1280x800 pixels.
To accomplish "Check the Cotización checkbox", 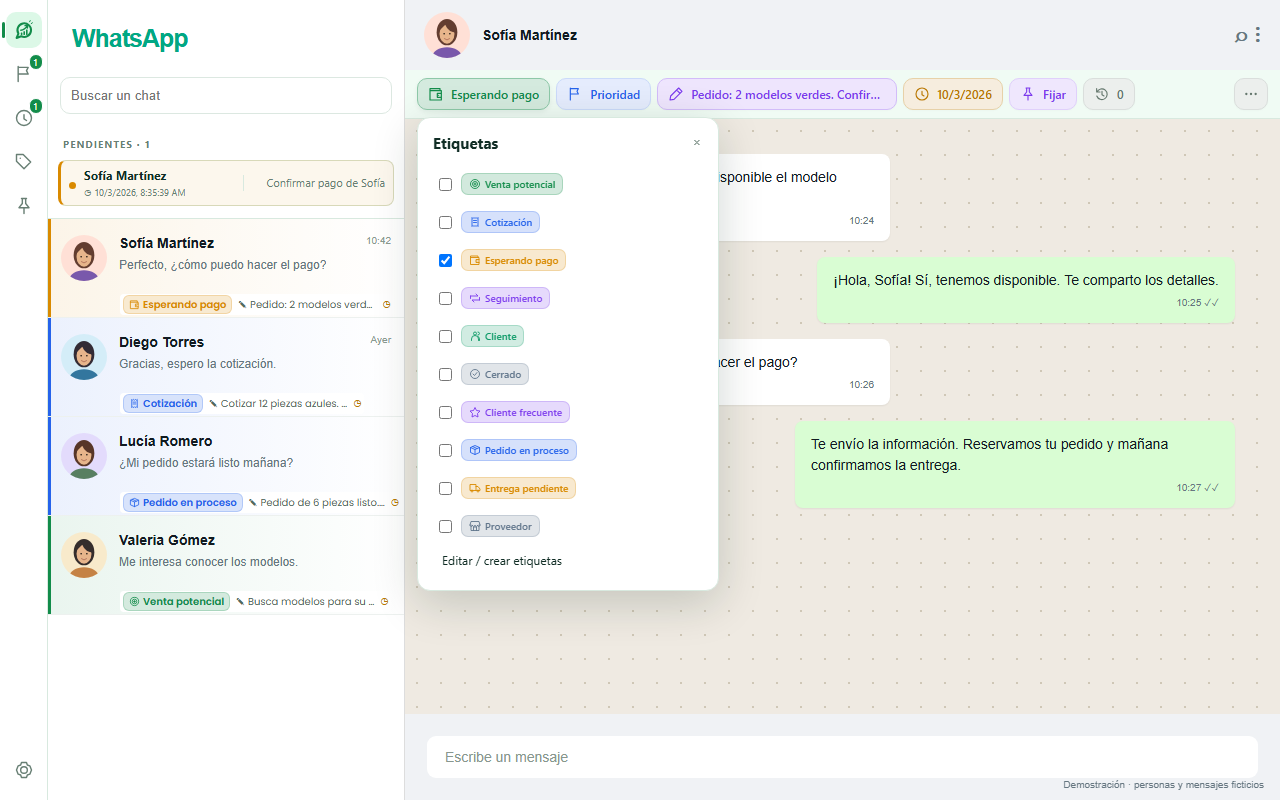I will pyautogui.click(x=446, y=222).
